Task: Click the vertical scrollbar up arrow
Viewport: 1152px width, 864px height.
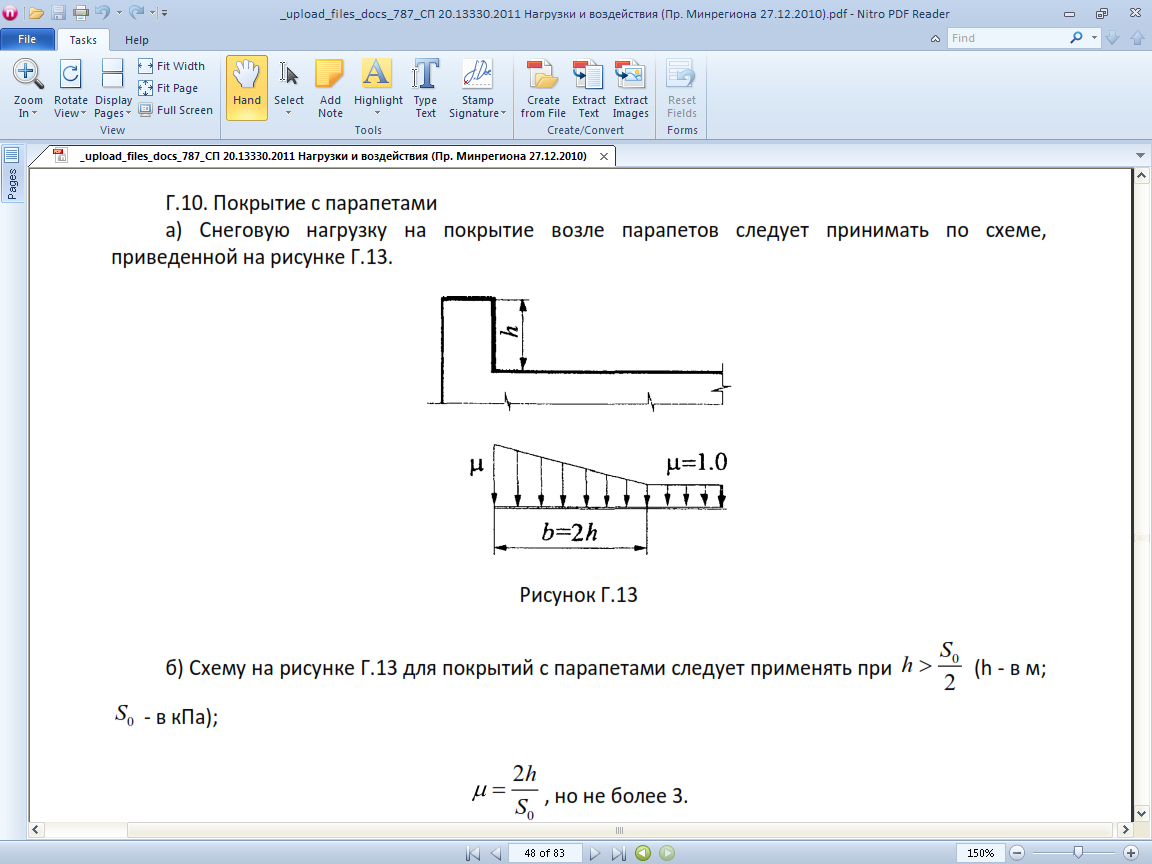Action: point(1142,175)
